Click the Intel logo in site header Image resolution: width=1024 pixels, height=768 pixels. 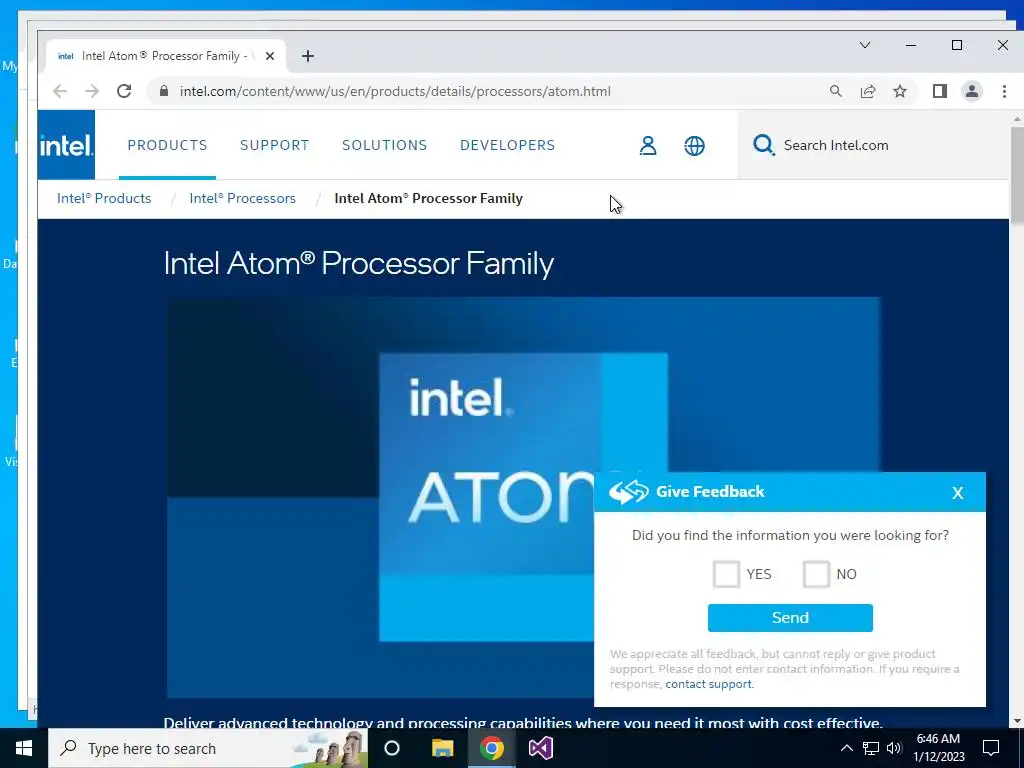click(66, 145)
